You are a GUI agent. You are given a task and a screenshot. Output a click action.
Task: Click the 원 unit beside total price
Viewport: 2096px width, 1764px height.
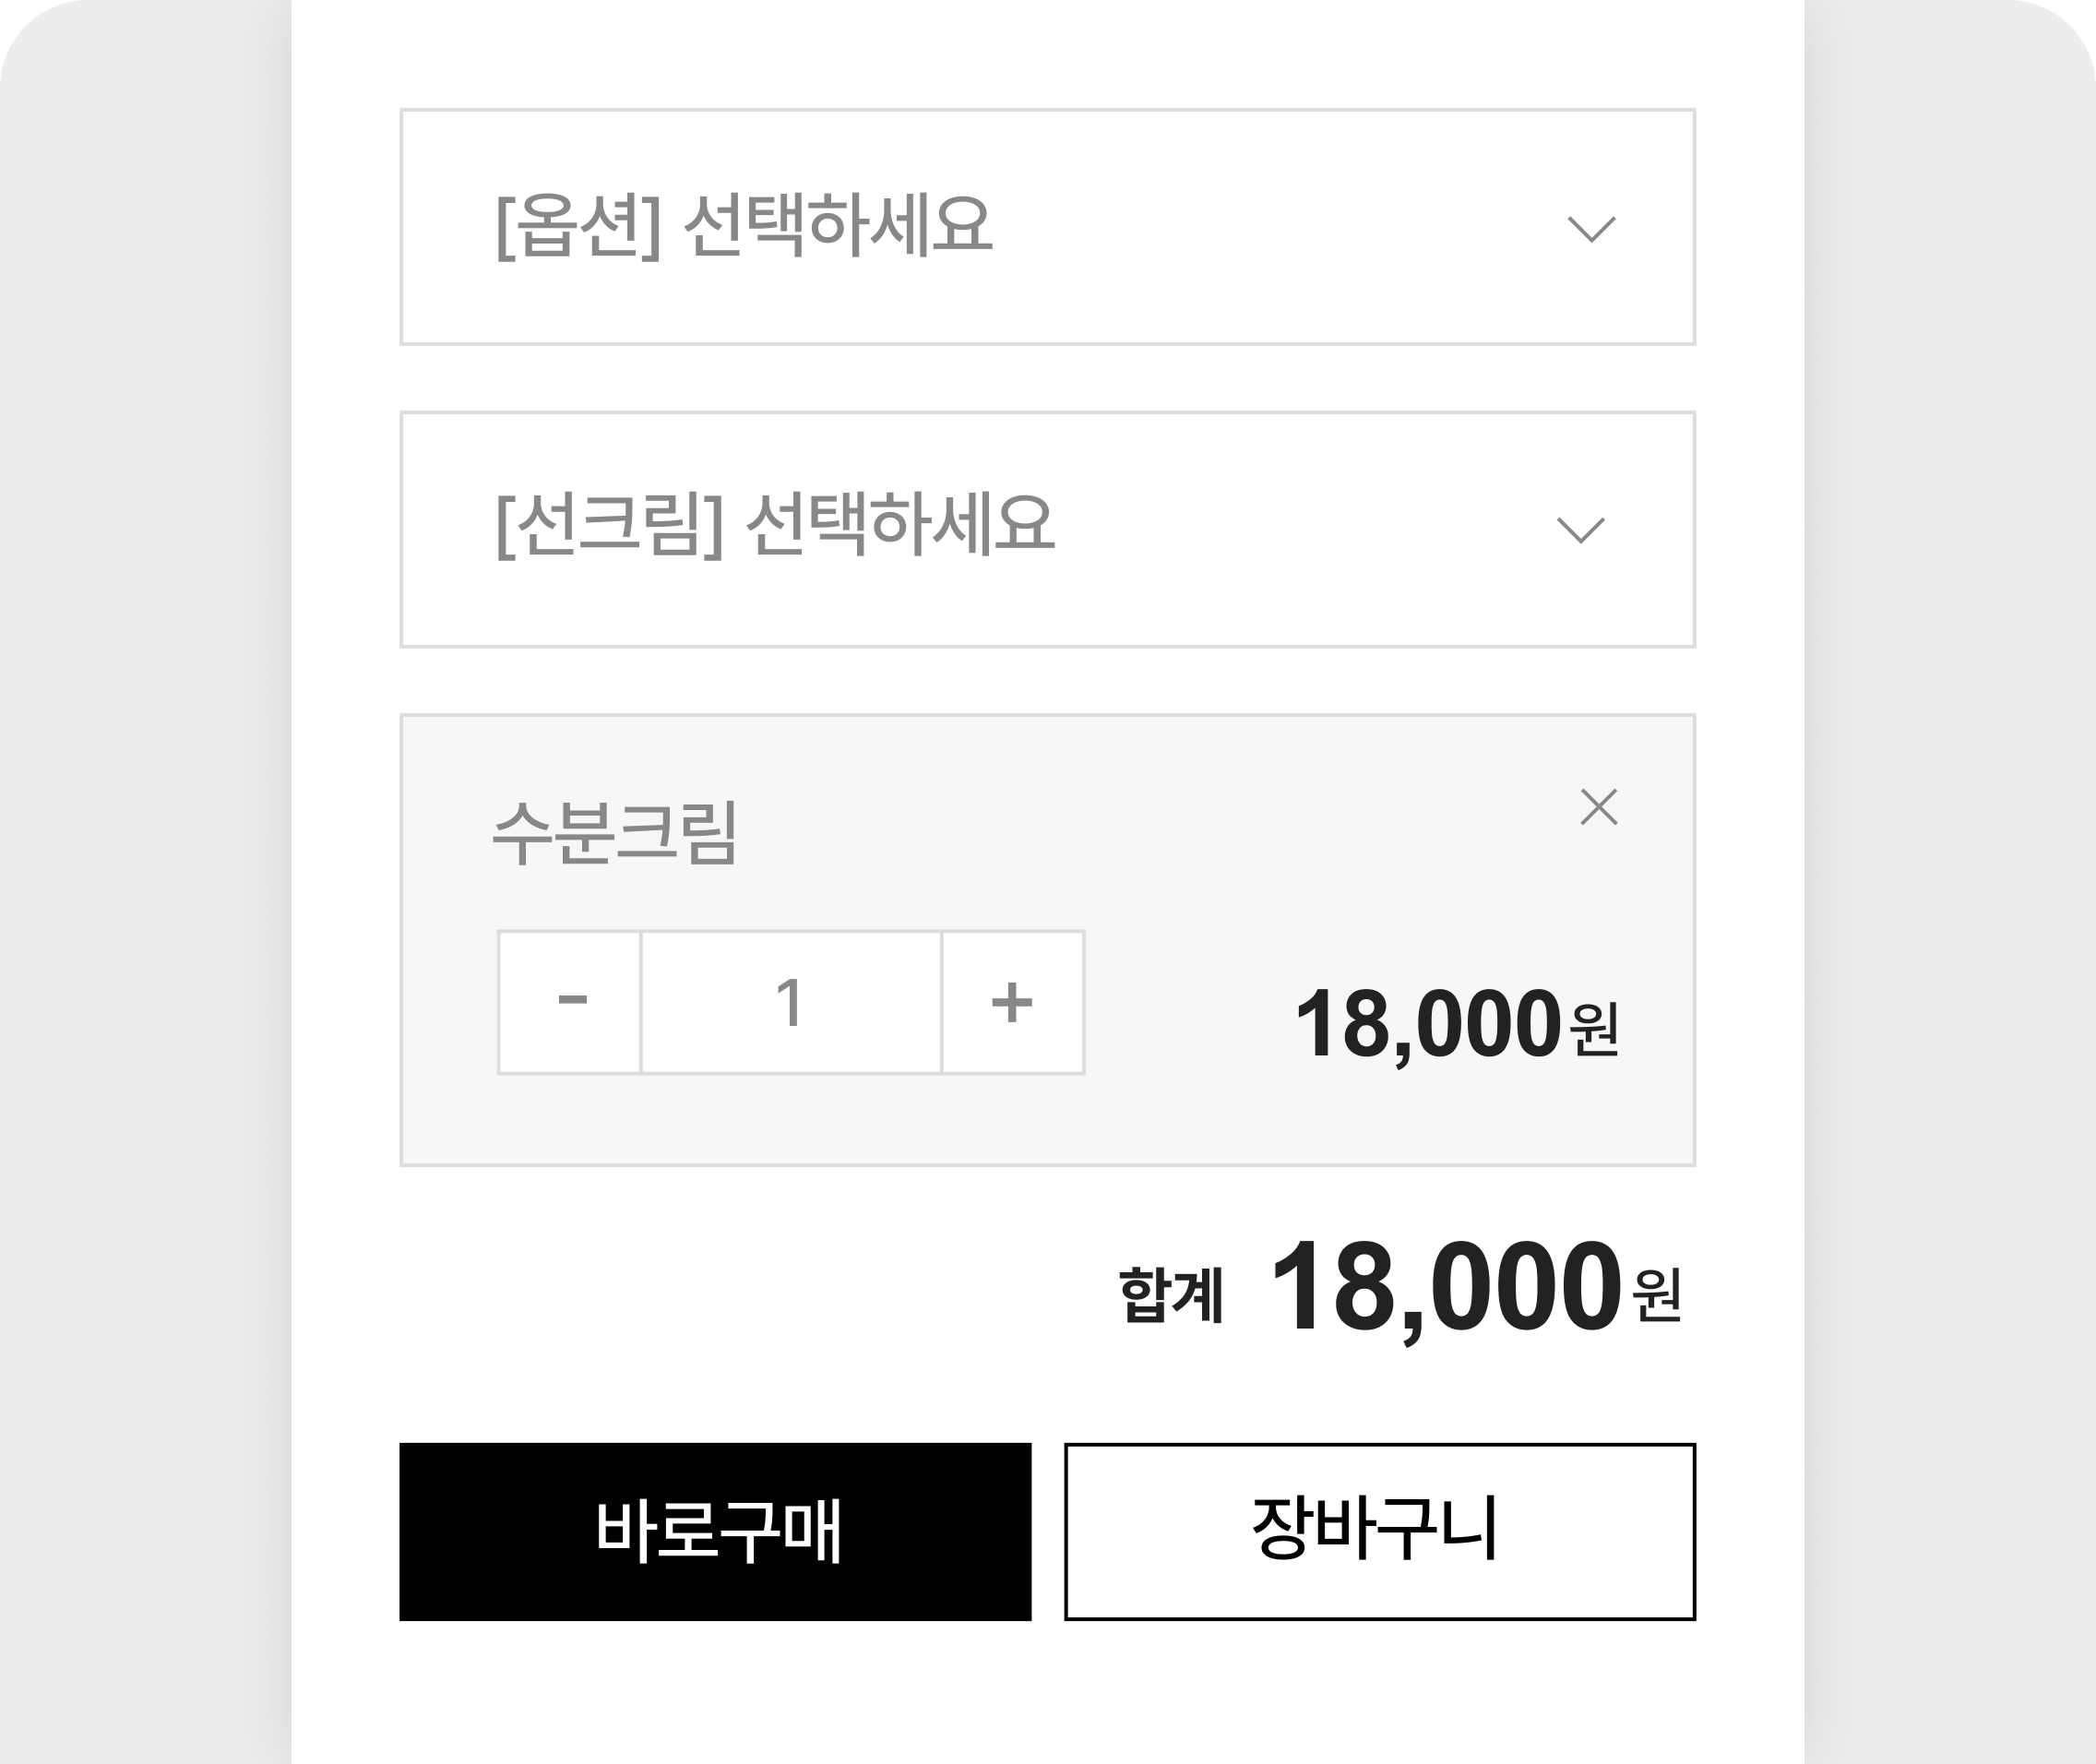(1657, 1295)
